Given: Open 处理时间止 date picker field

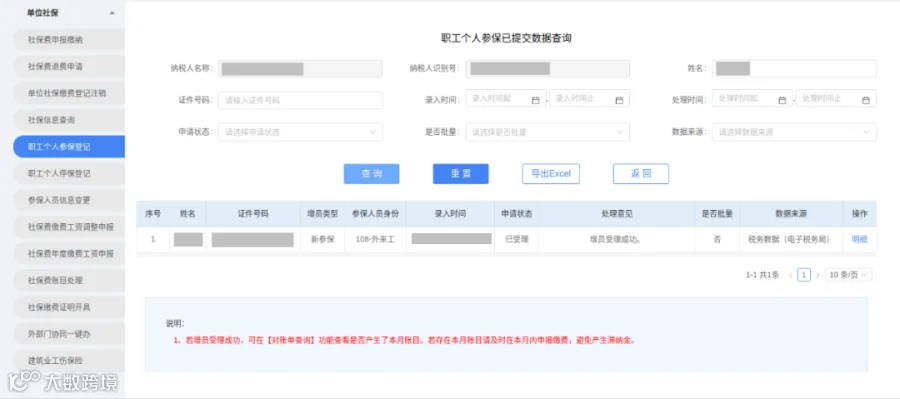Looking at the screenshot, I should pyautogui.click(x=836, y=98).
